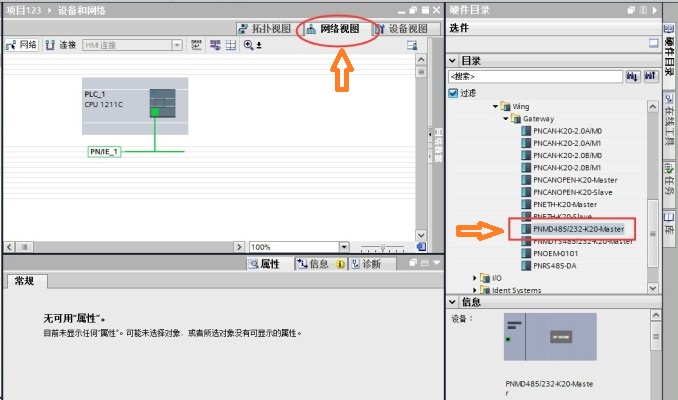Collapse hardware catalog panel with right arrow icon
Image resolution: width=678 pixels, height=400 pixels.
655,10
